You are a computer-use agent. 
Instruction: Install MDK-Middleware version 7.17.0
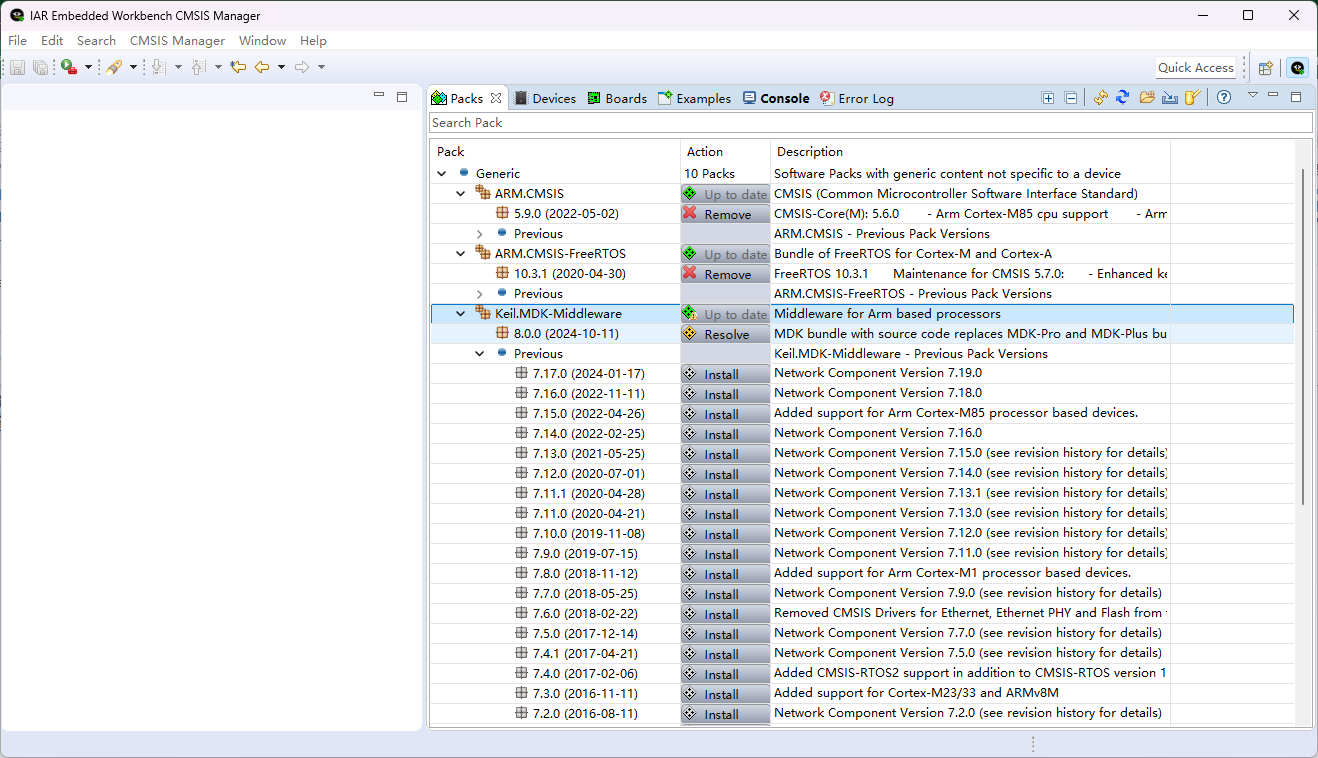pyautogui.click(x=725, y=374)
